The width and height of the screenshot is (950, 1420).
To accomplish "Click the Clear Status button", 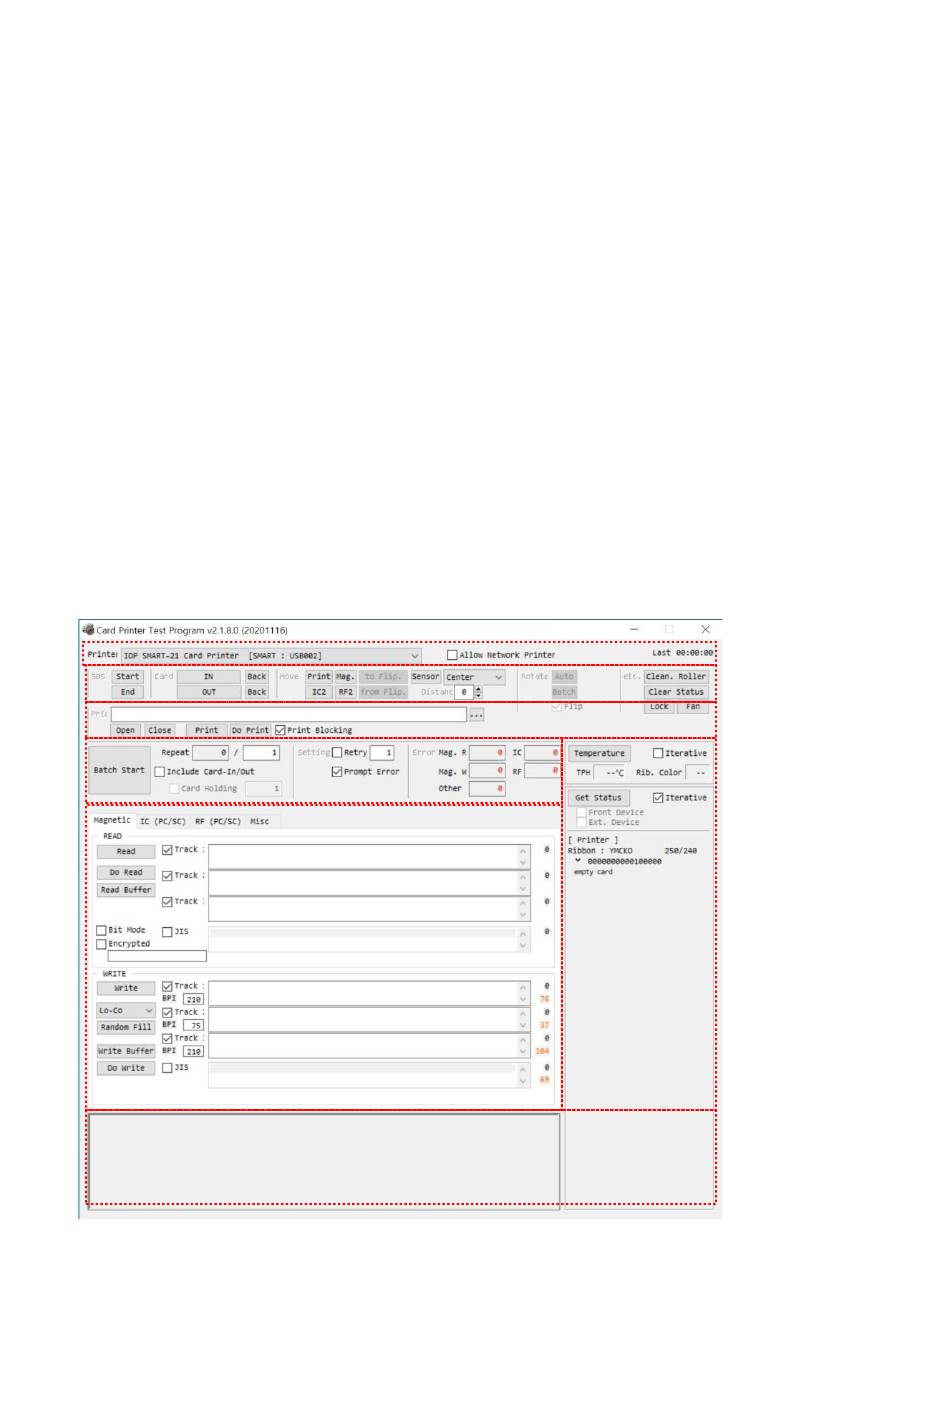I will click(676, 692).
